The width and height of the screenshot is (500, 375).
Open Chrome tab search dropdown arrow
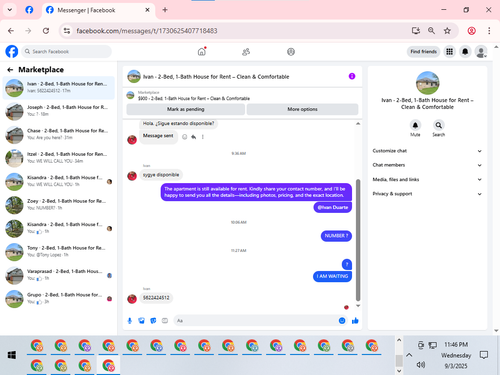[10, 10]
